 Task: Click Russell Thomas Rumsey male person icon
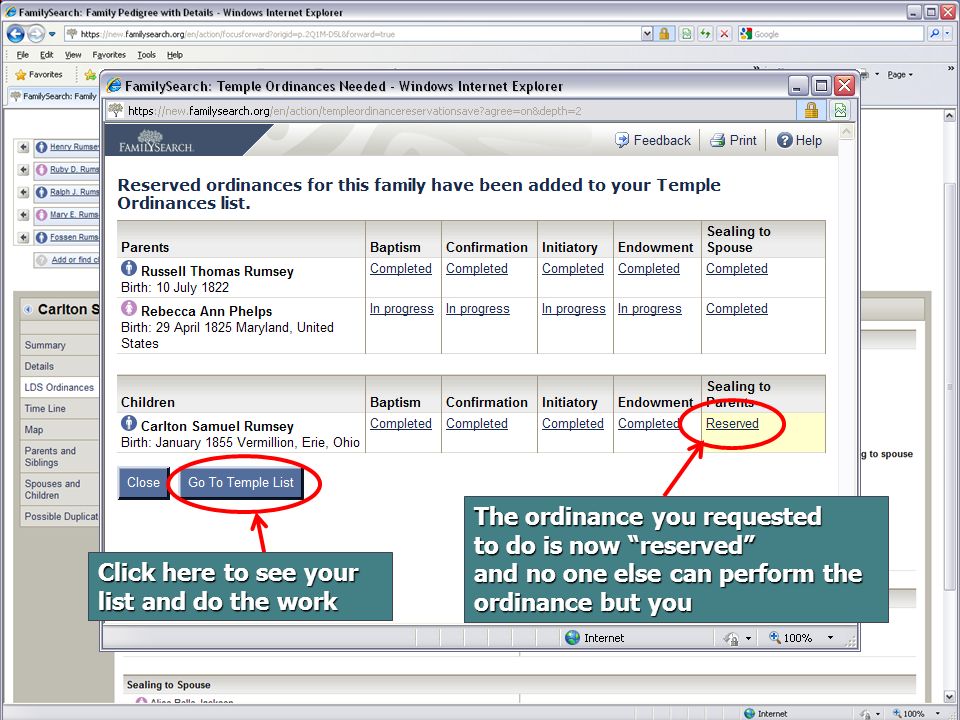click(x=129, y=268)
